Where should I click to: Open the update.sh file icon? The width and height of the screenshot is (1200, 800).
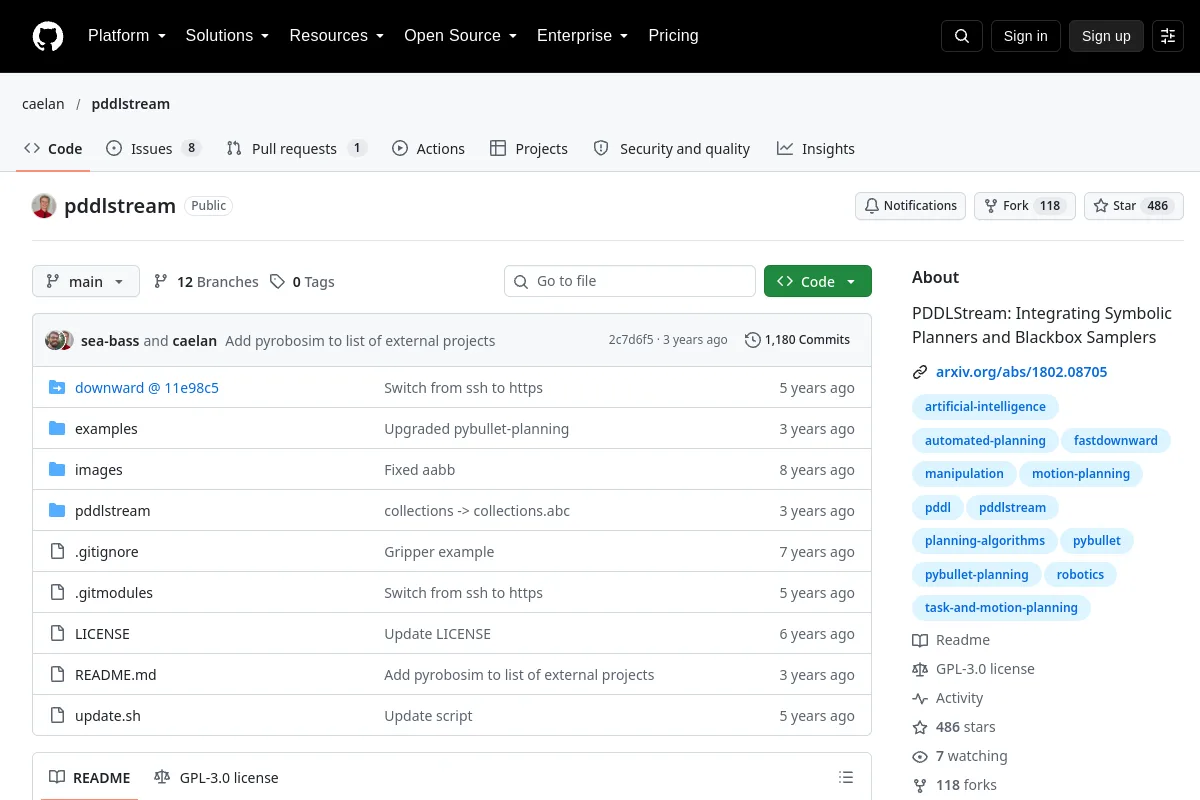coord(57,716)
